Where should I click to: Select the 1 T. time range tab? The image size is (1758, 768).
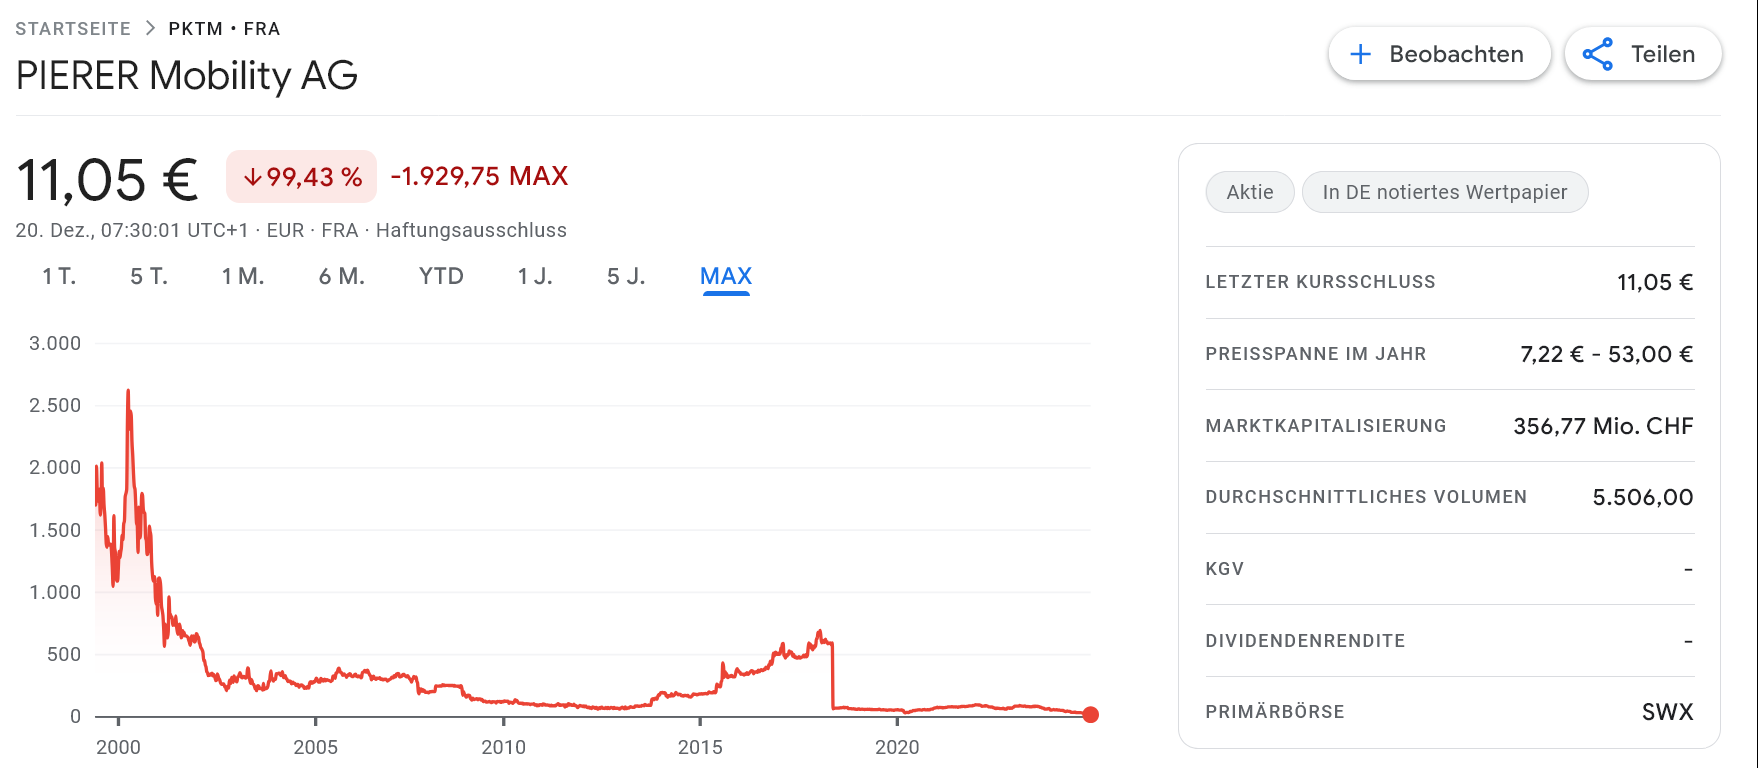tap(59, 276)
